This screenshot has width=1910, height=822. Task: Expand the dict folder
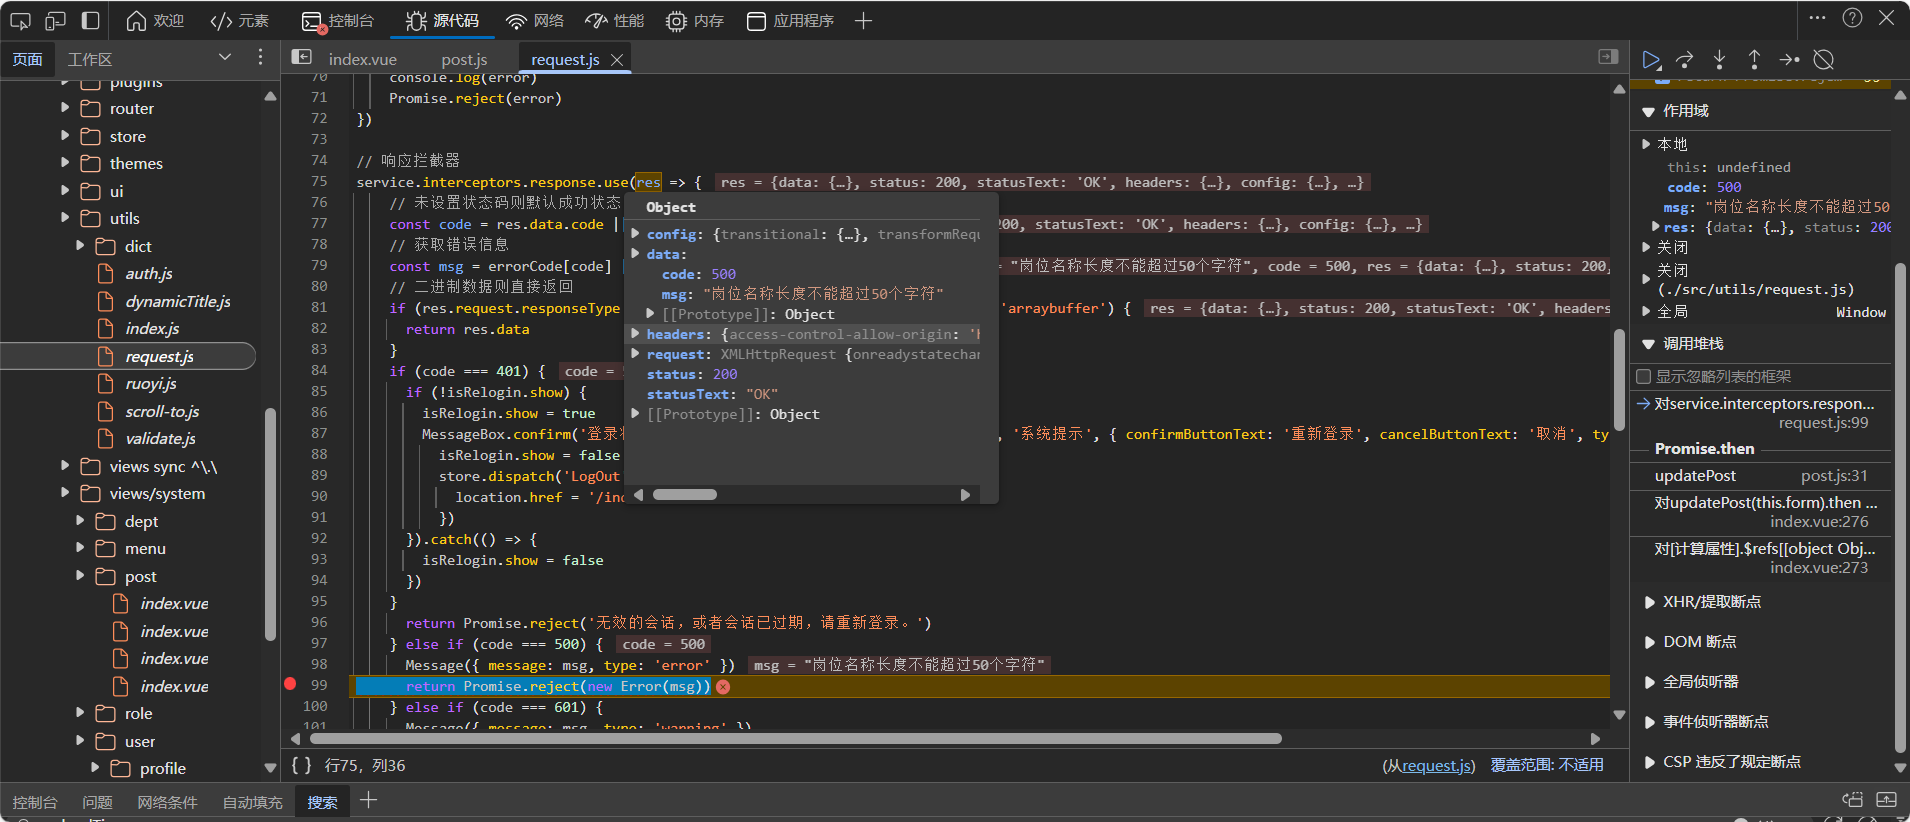pos(80,246)
